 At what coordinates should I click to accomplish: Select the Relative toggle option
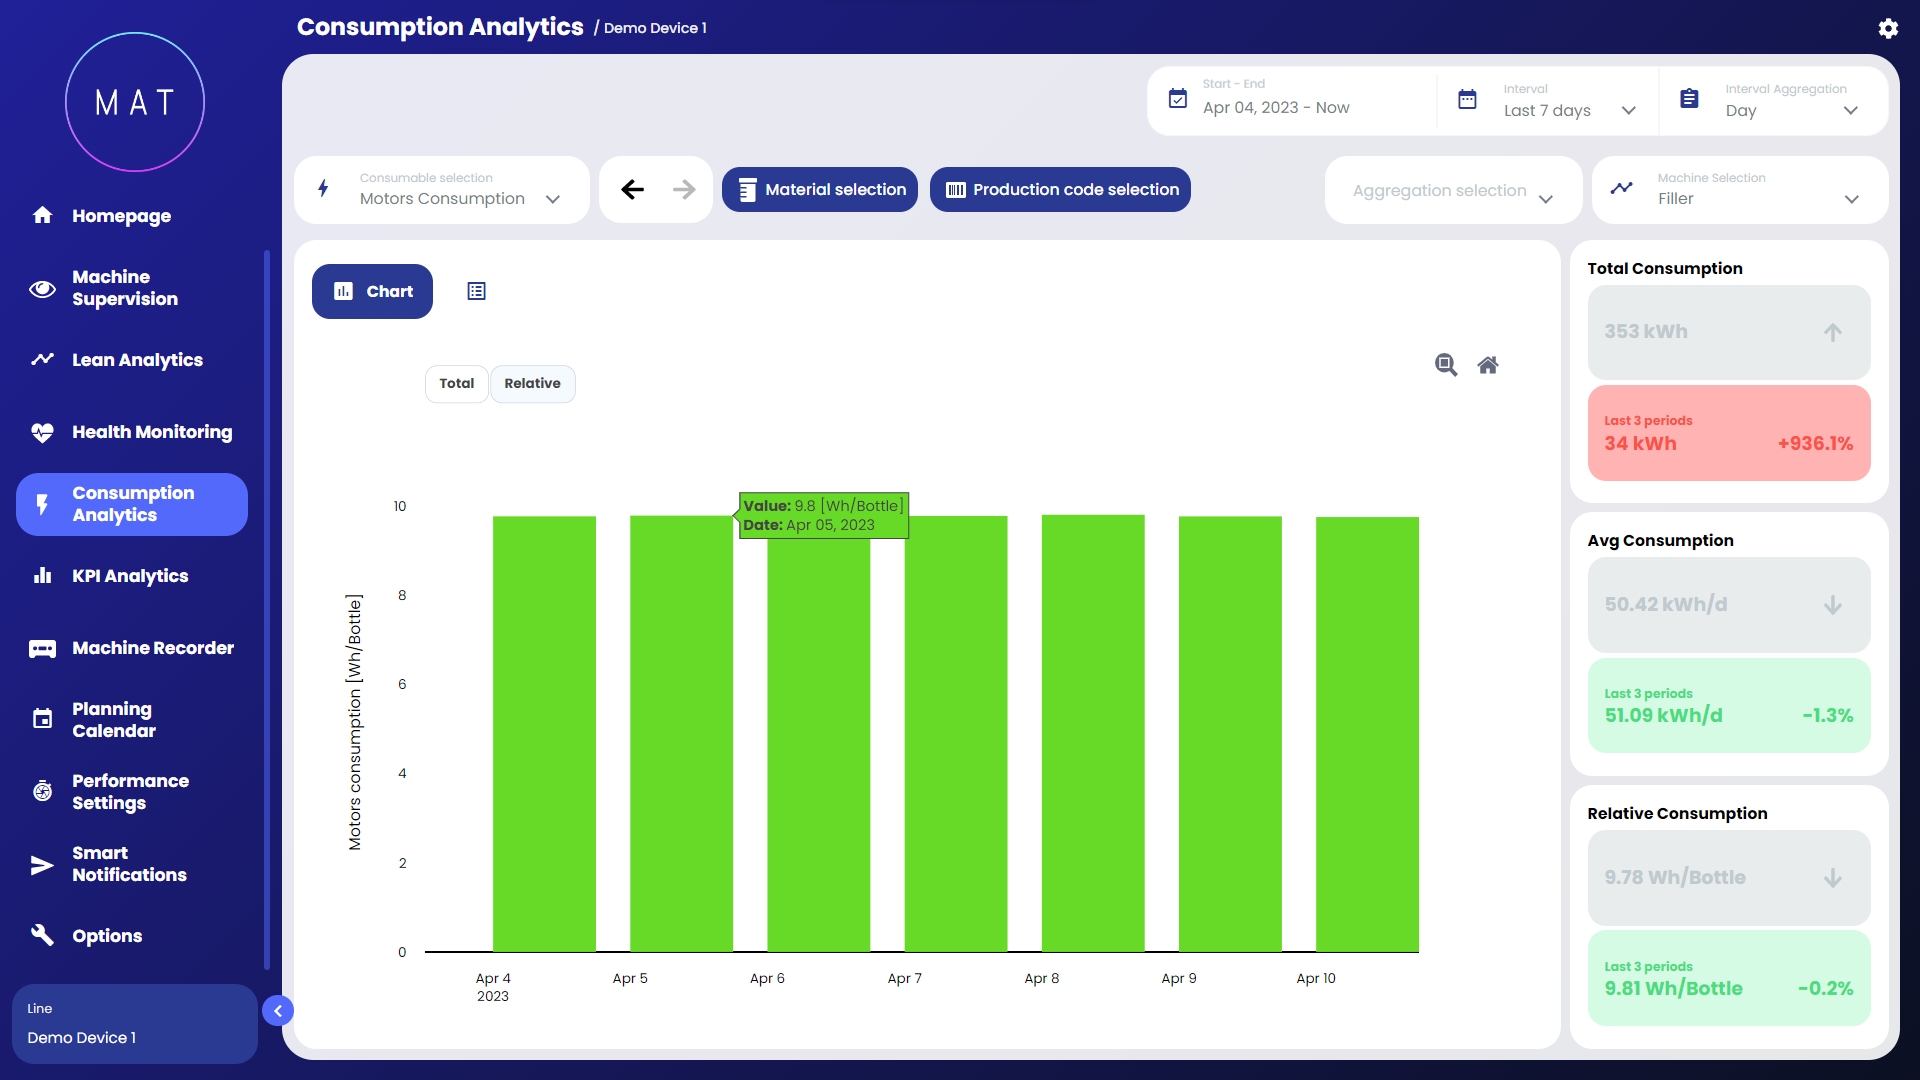click(532, 383)
